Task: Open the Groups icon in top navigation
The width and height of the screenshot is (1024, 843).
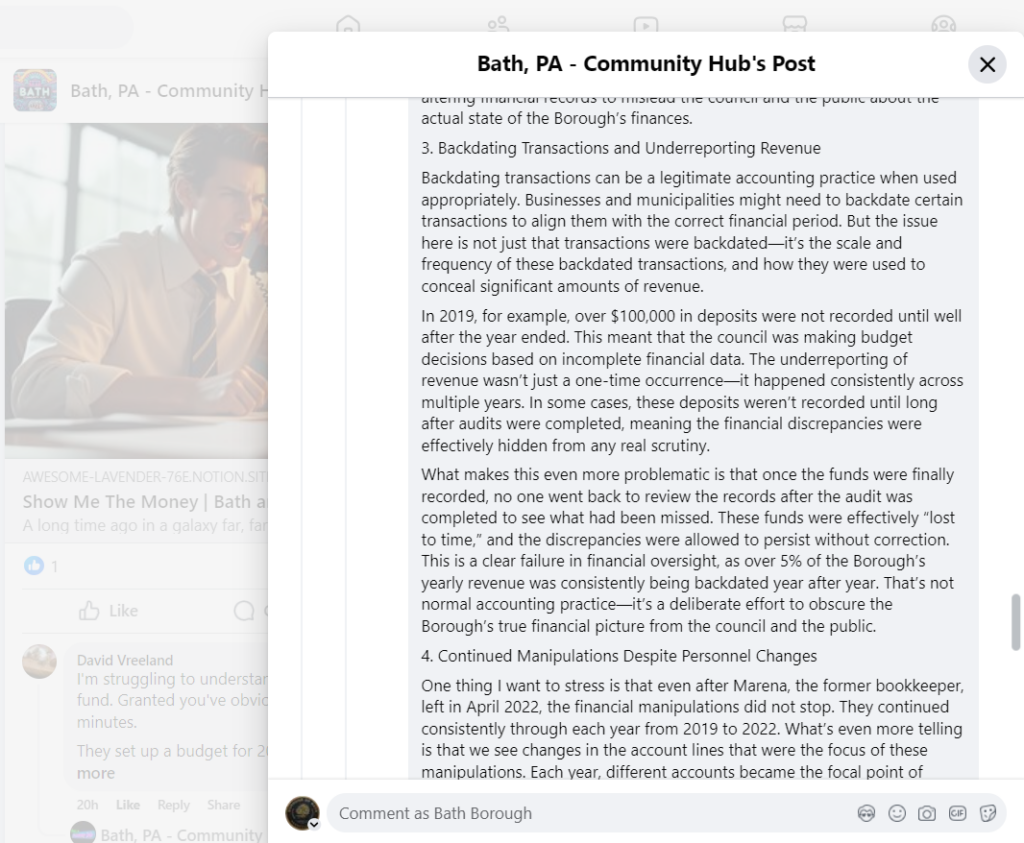Action: pyautogui.click(x=943, y=25)
